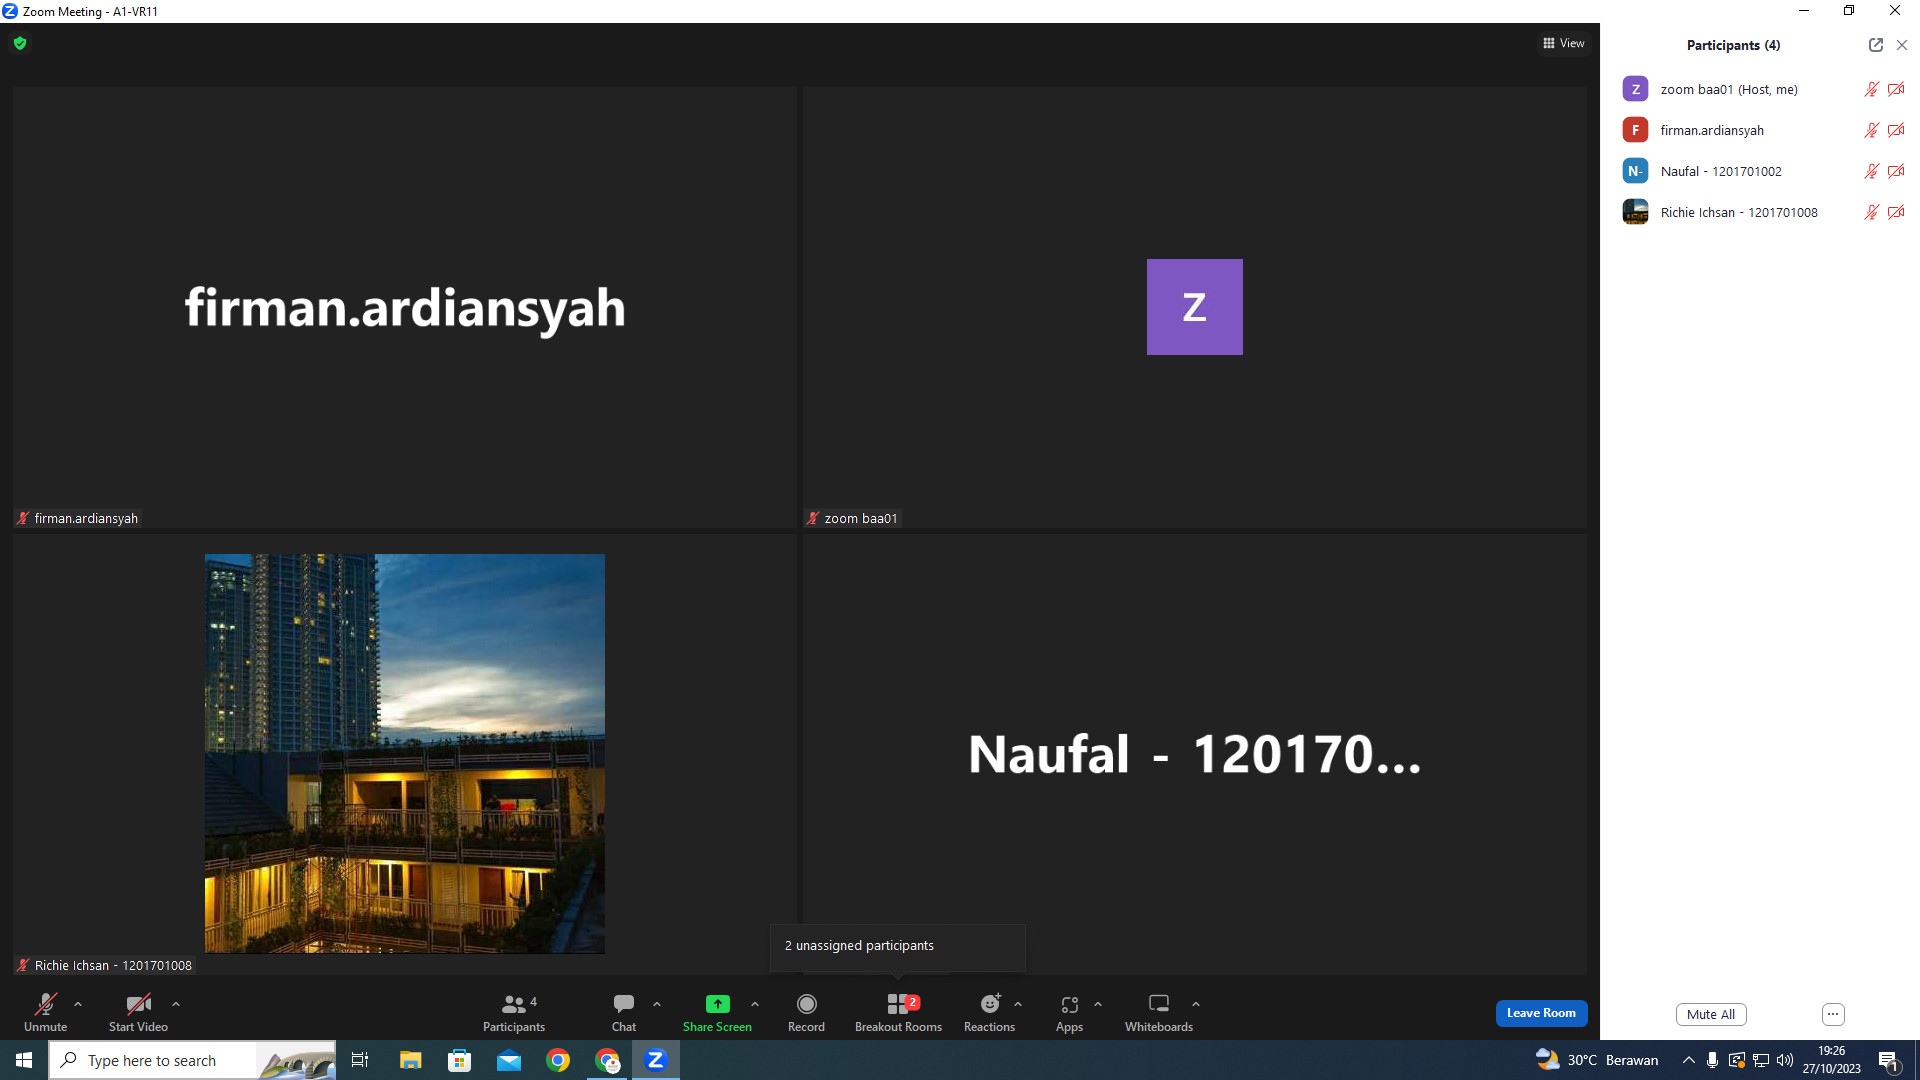Click Richie Ichsan's photo avatar in list

[x=1635, y=212]
